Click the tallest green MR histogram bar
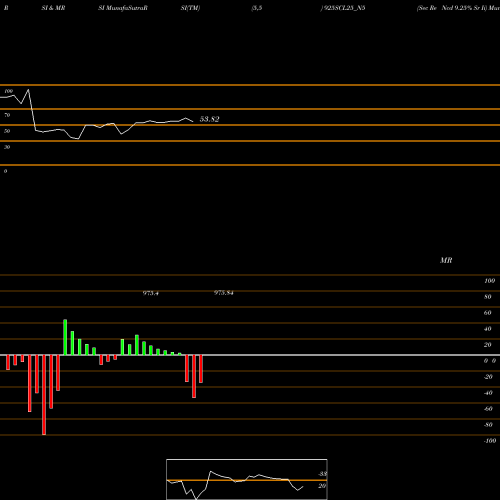500x500 pixels. click(x=65, y=337)
